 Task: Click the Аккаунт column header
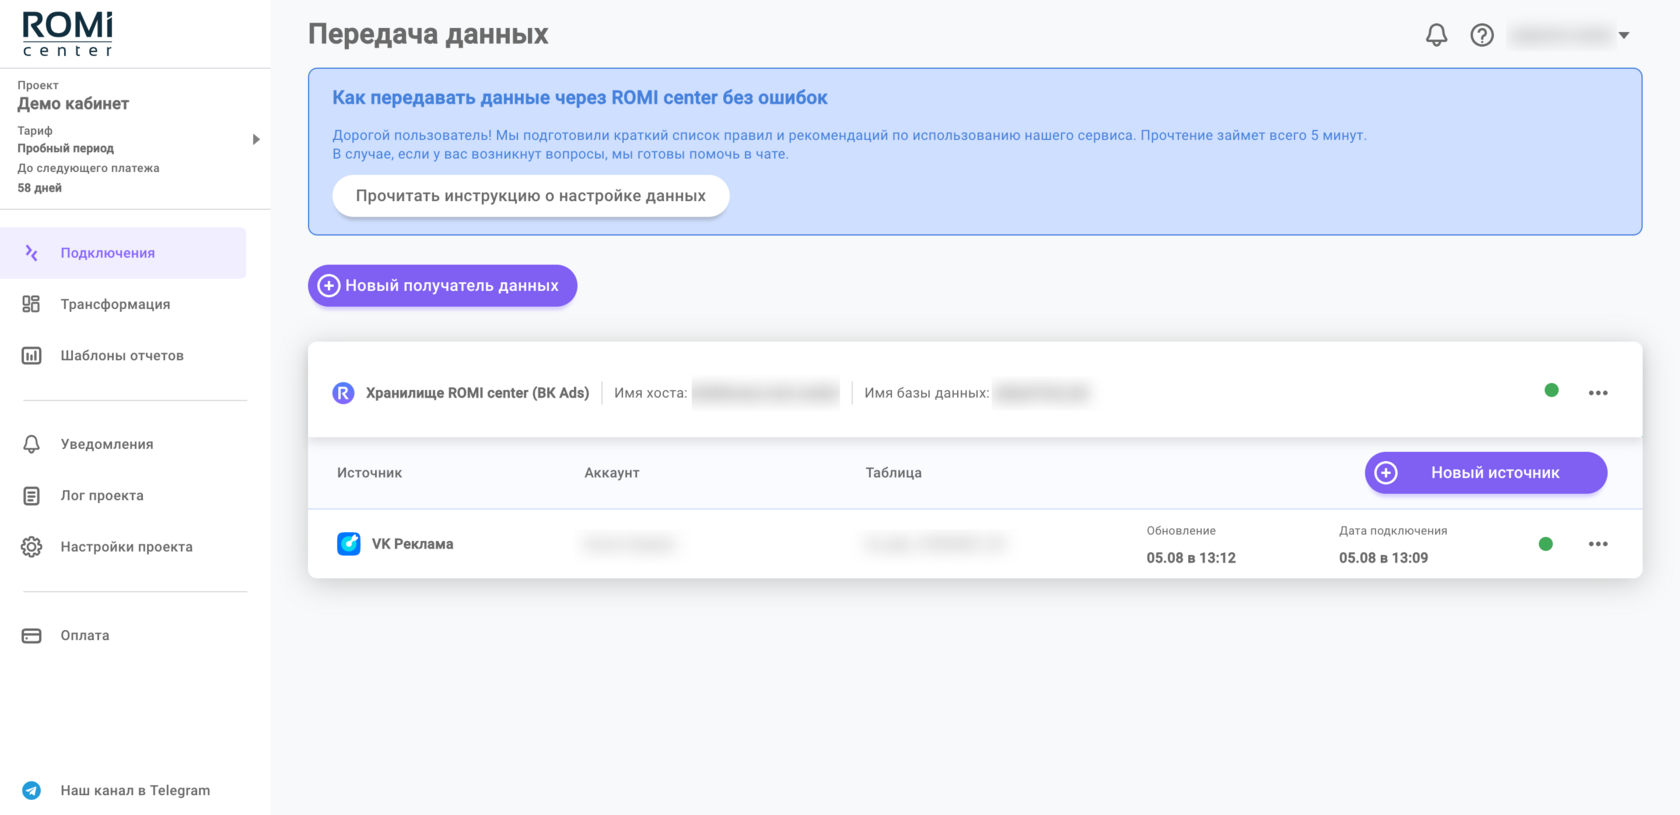point(612,473)
